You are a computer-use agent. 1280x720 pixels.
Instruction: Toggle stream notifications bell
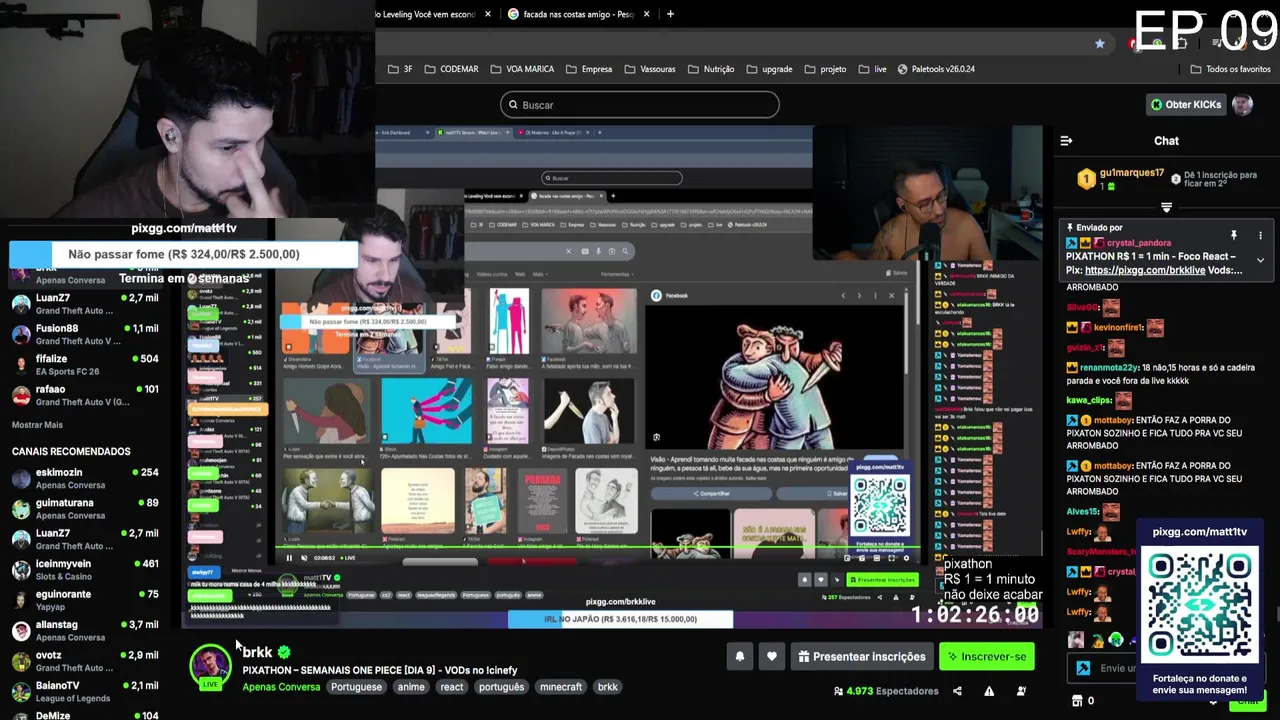(x=740, y=657)
